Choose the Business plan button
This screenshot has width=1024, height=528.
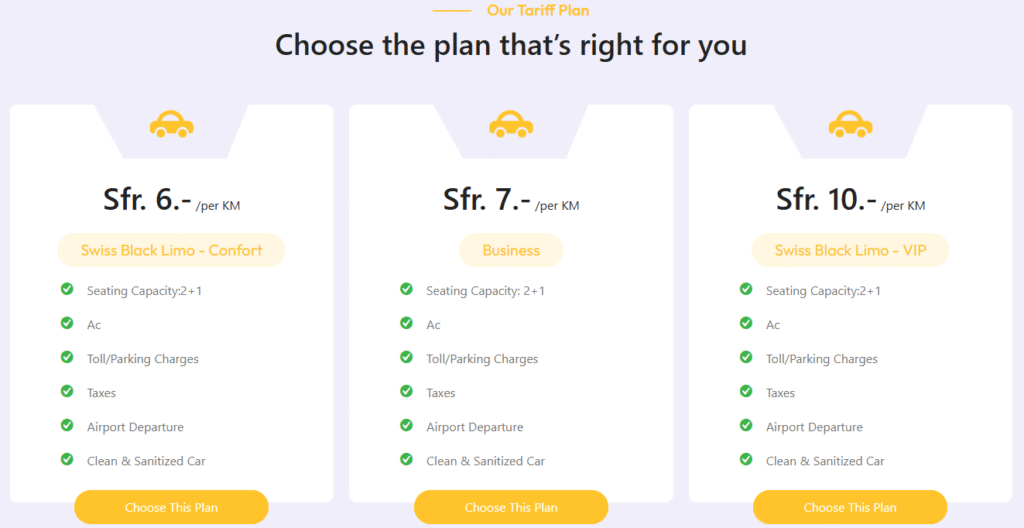pyautogui.click(x=511, y=507)
